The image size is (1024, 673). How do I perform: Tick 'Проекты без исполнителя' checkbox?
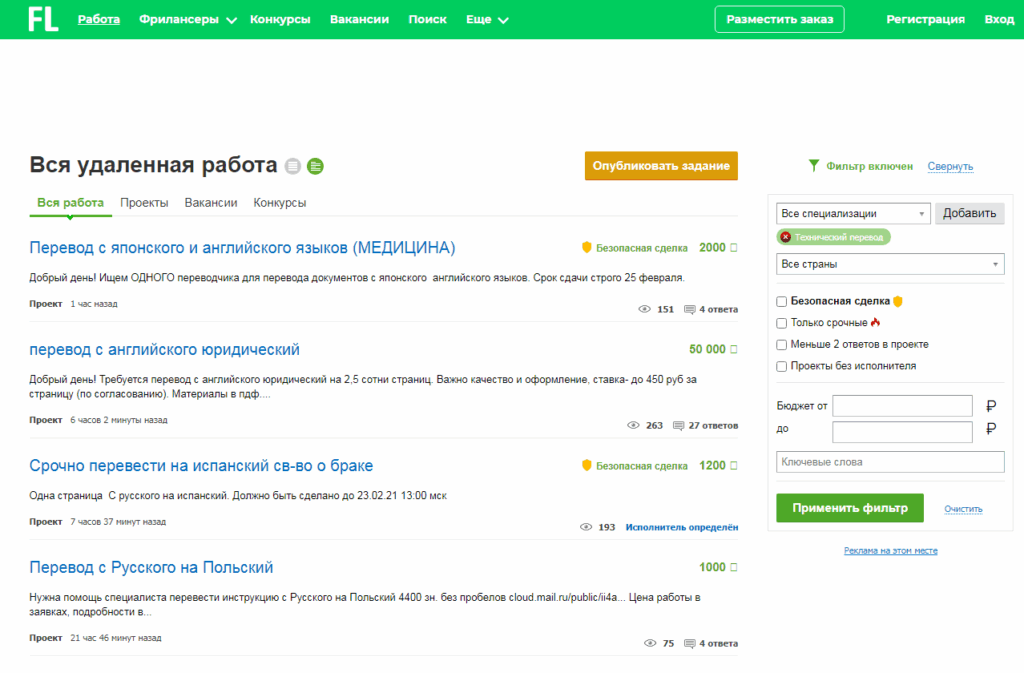click(782, 367)
